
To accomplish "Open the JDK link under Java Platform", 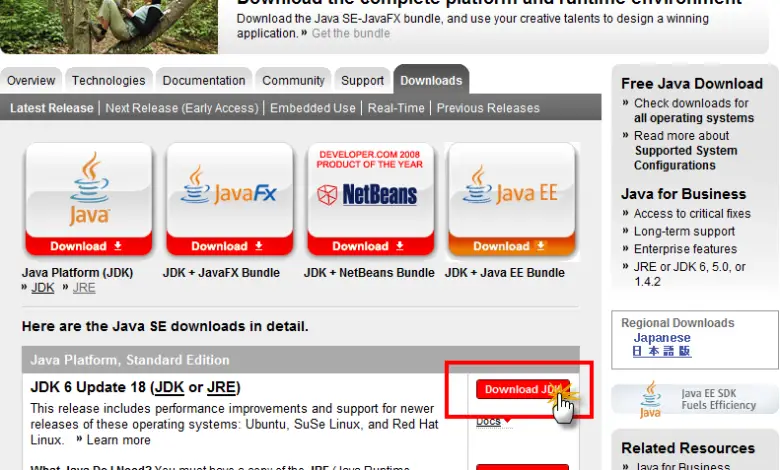I will [43, 288].
